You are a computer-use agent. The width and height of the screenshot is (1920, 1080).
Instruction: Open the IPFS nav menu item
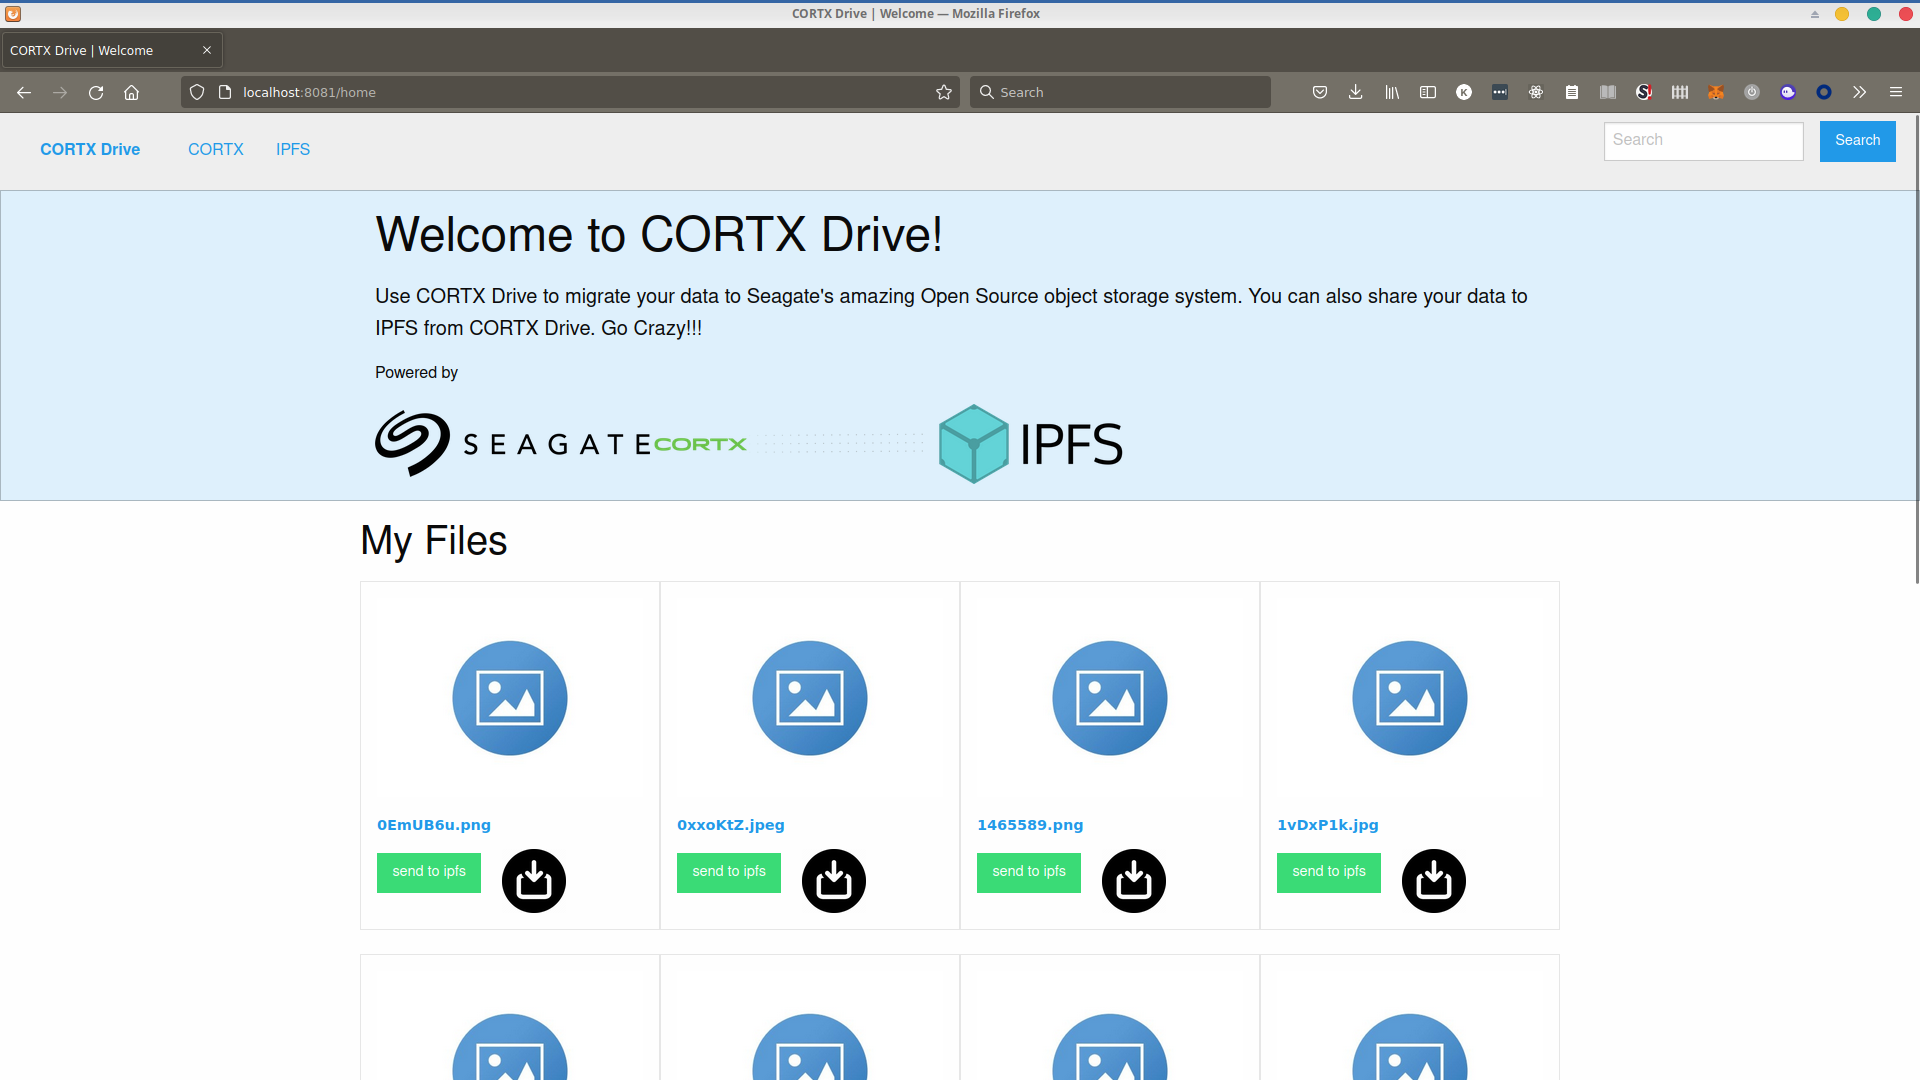pos(292,149)
